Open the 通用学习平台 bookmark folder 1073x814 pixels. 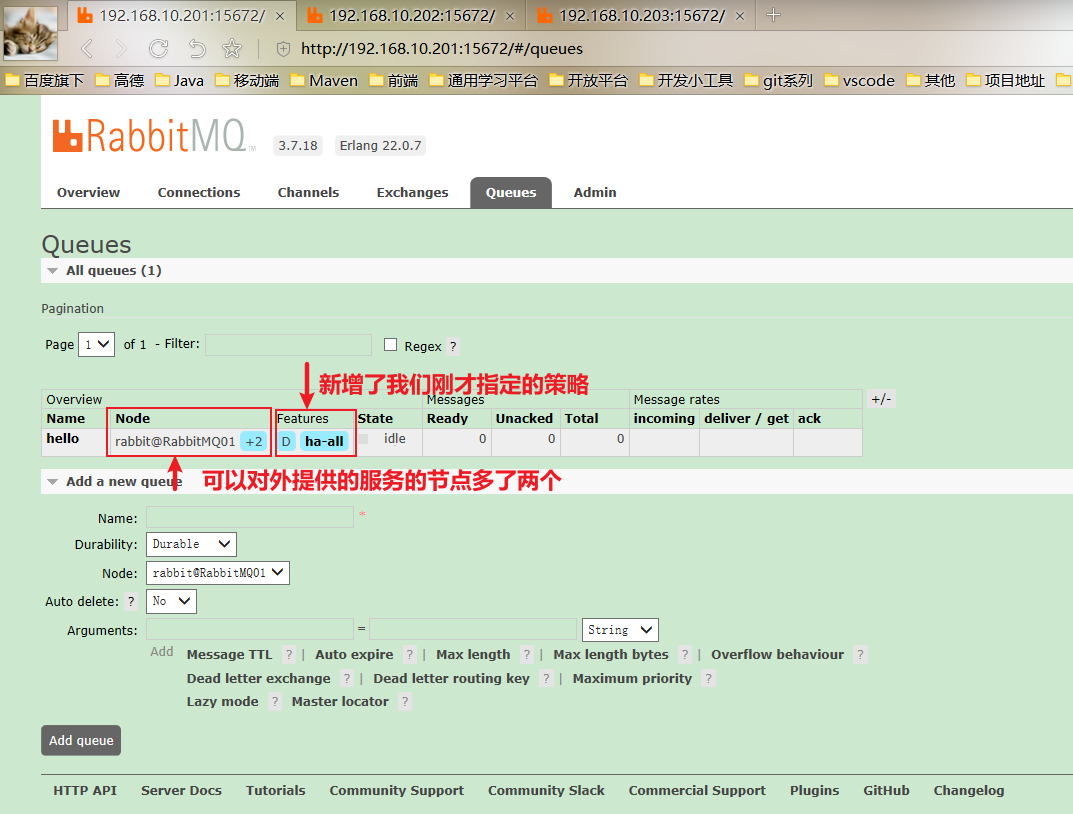[484, 81]
